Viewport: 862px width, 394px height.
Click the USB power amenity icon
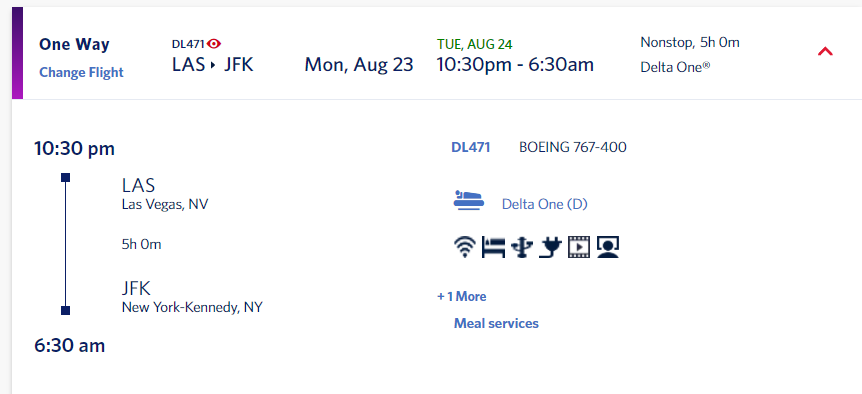click(522, 247)
